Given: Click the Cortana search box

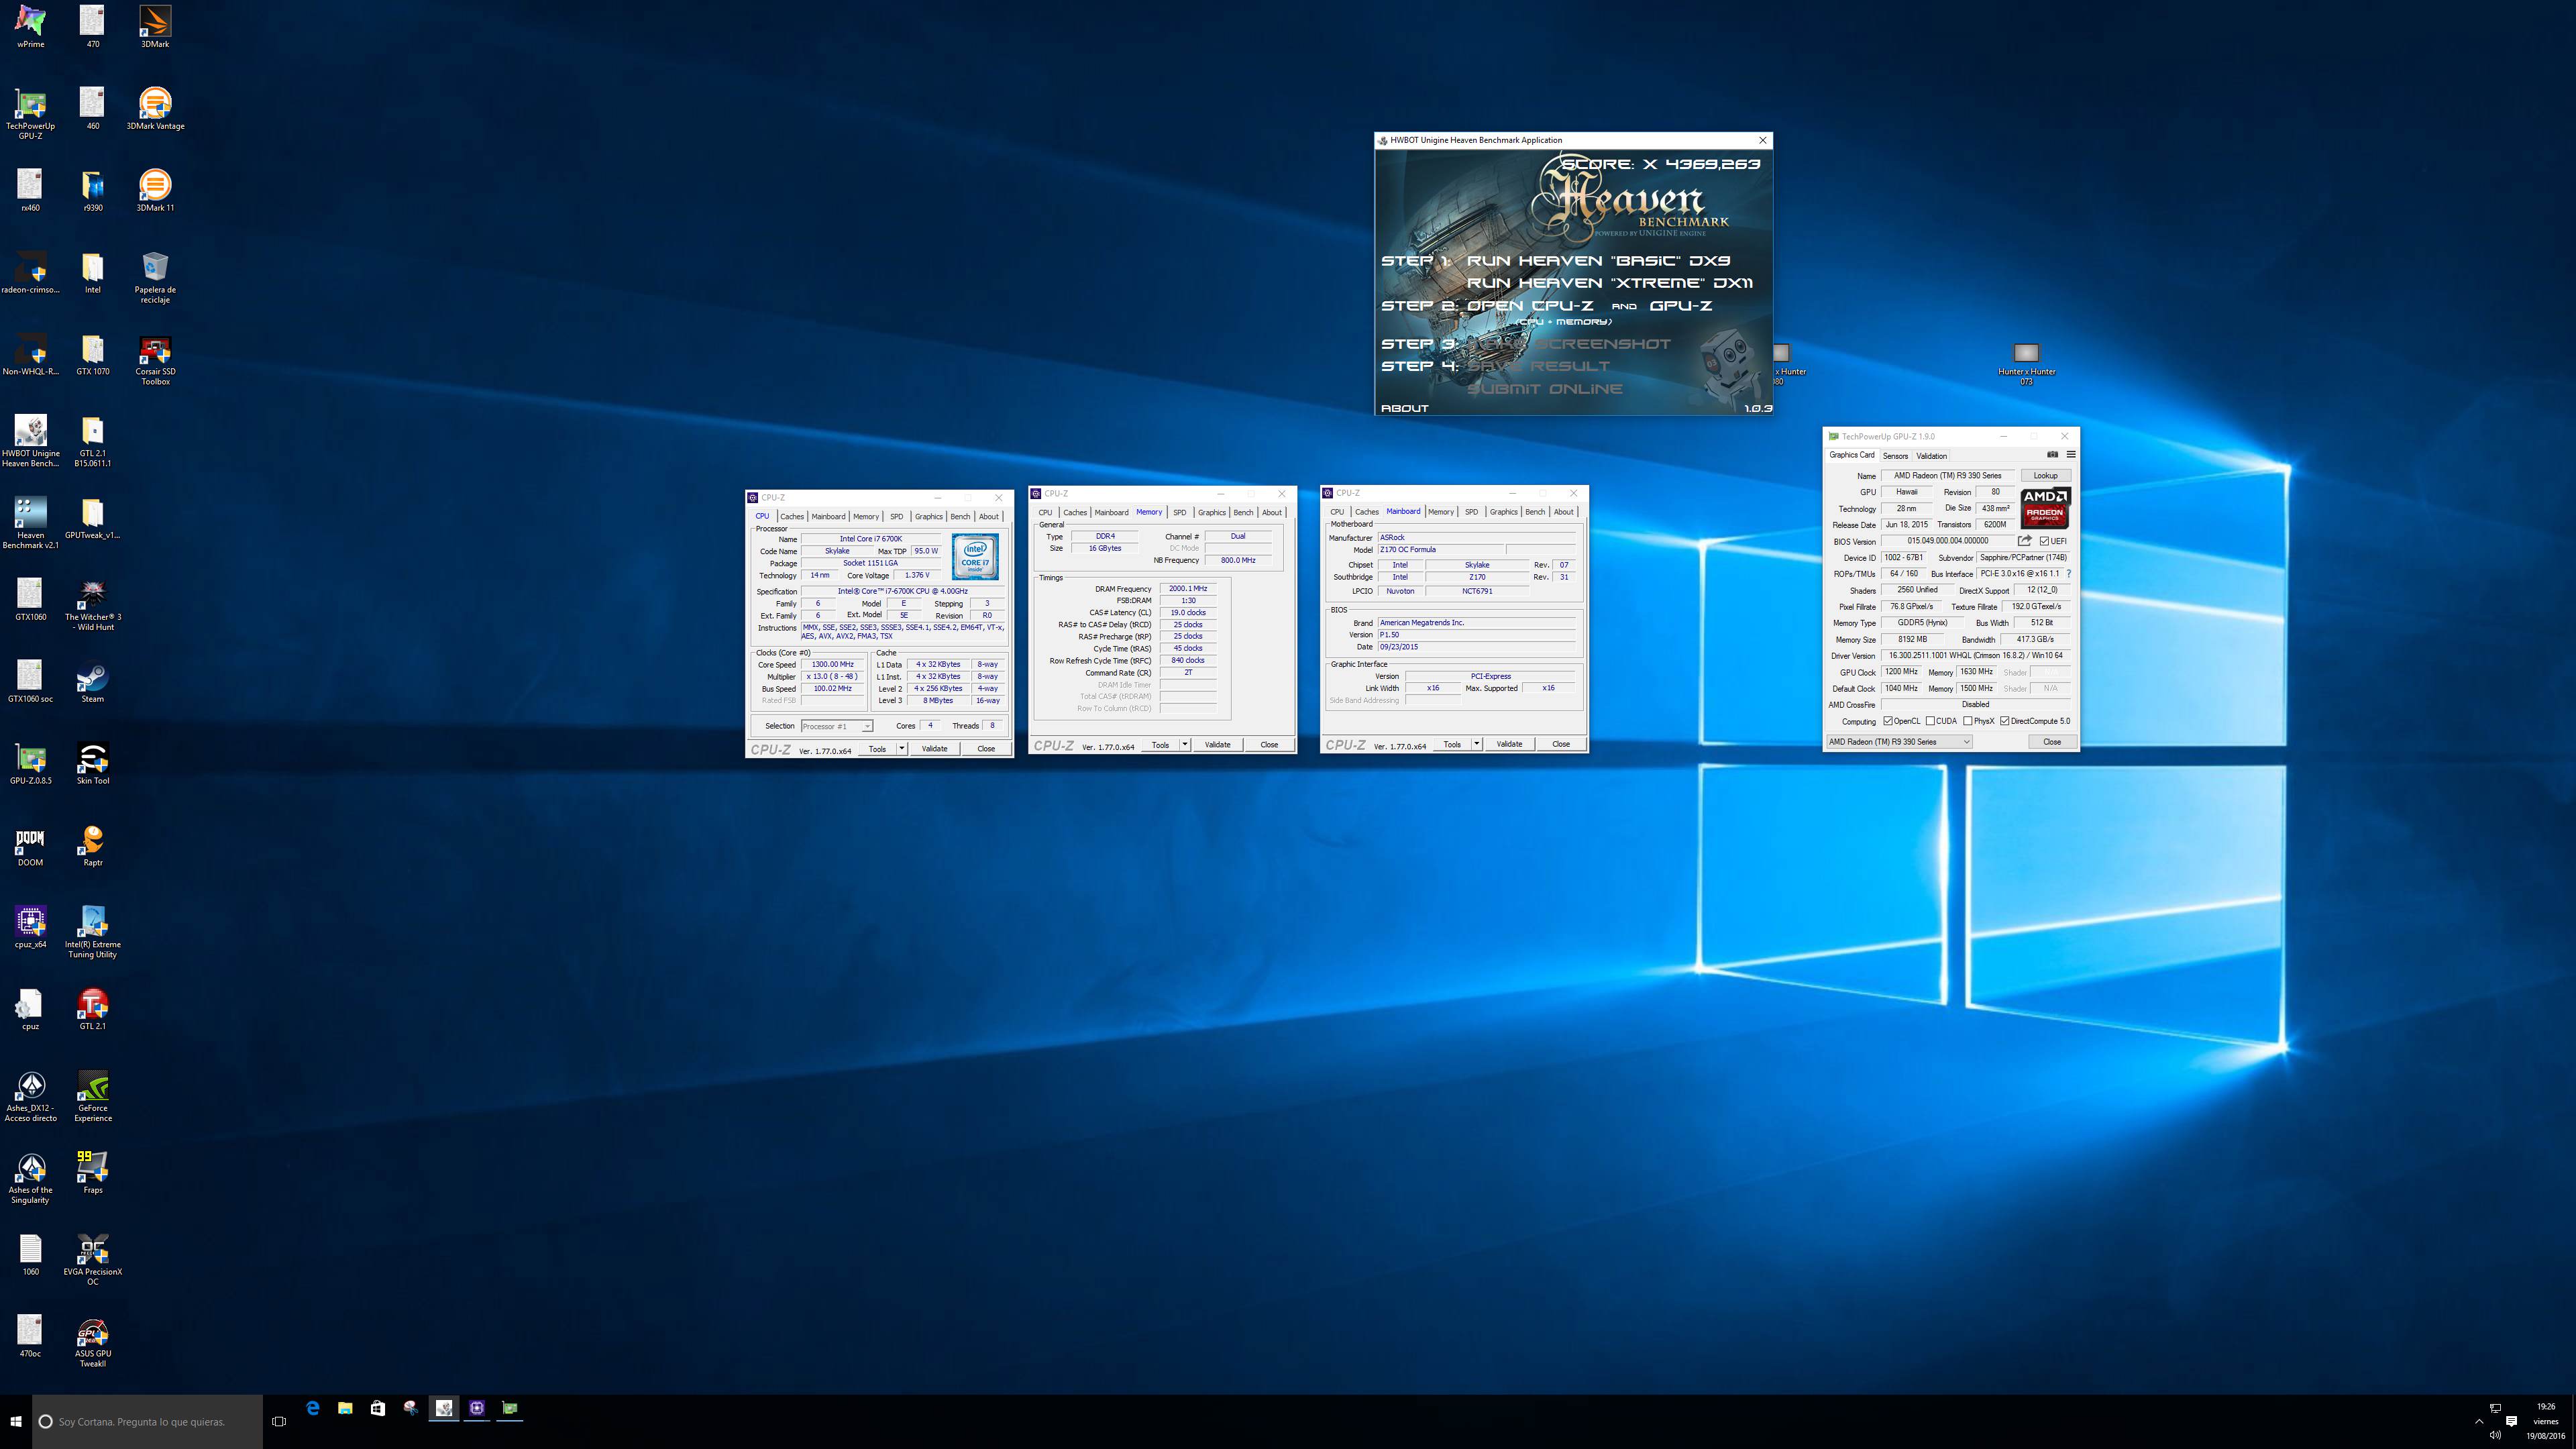Looking at the screenshot, I should pyautogui.click(x=148, y=1421).
